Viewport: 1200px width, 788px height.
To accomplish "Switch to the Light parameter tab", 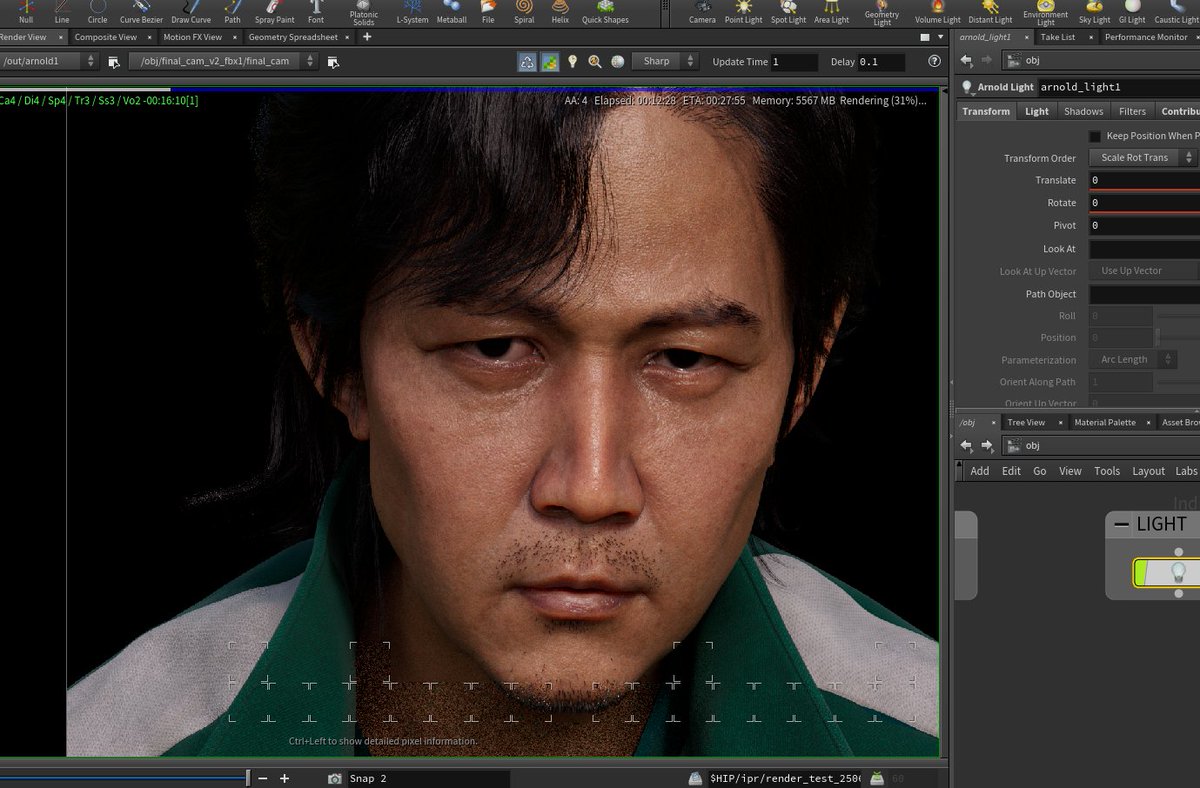I will [1036, 111].
